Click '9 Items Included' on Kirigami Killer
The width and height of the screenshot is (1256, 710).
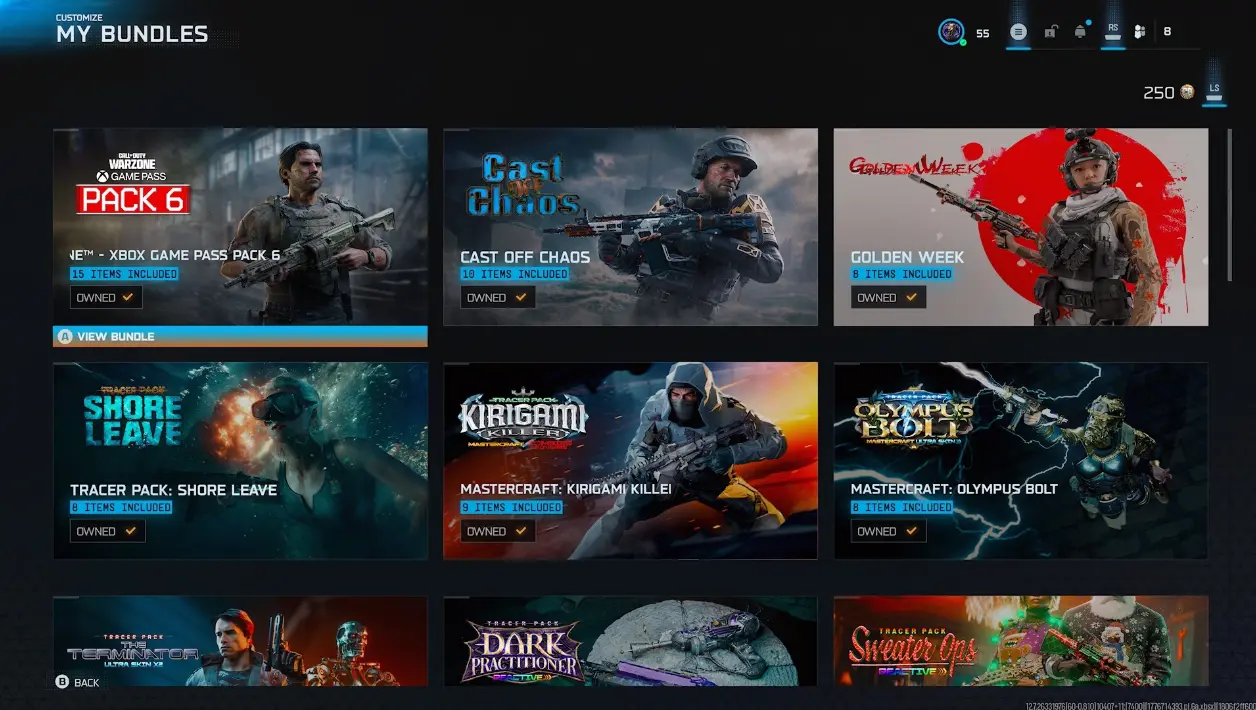click(x=512, y=508)
